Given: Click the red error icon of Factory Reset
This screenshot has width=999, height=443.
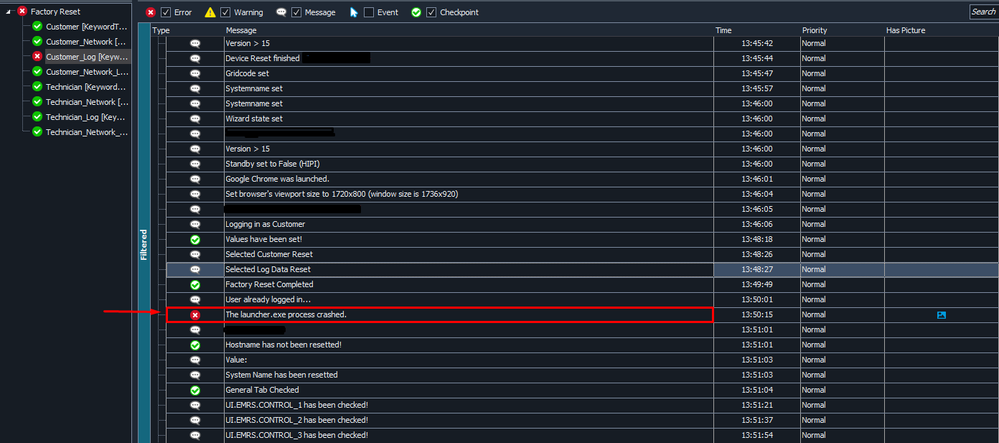Looking at the screenshot, I should click(22, 11).
